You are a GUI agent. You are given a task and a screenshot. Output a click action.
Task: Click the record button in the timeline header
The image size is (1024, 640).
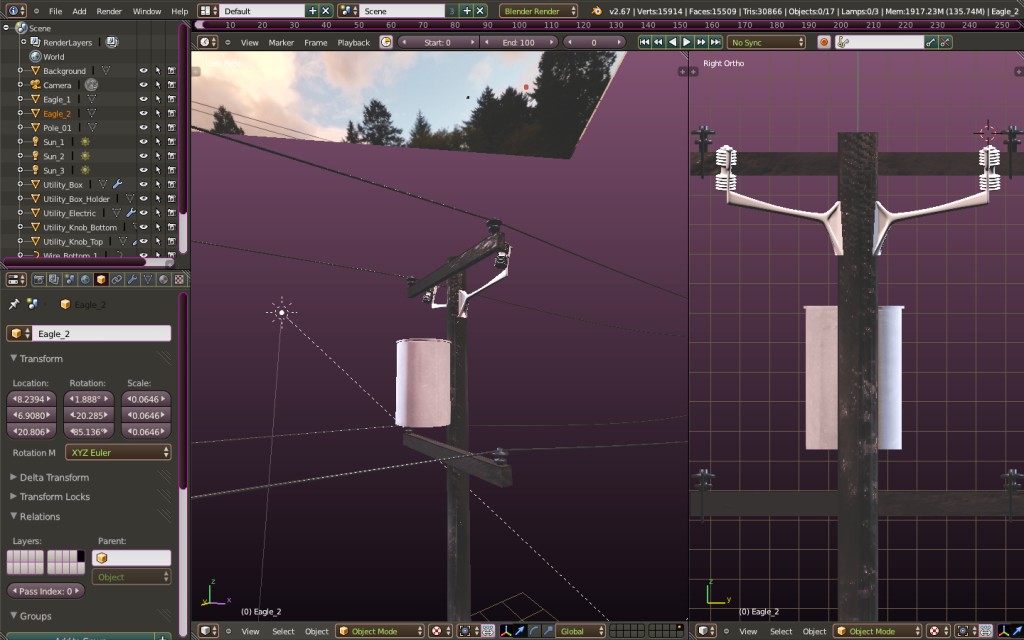pos(825,42)
